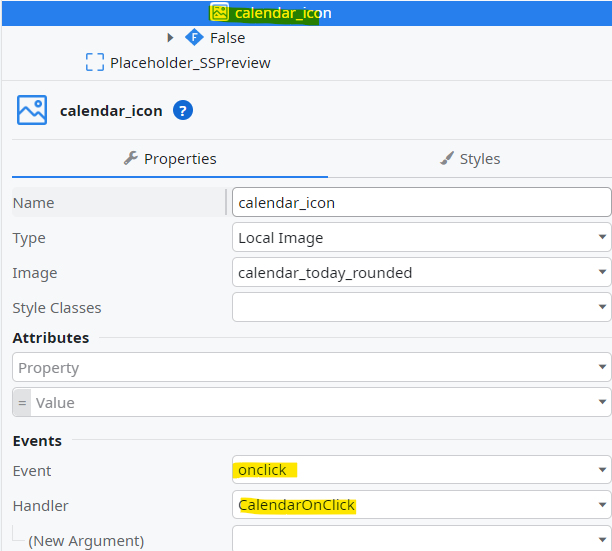
Task: Click the calendar_icon heading text in the properties panel
Action: (x=111, y=111)
